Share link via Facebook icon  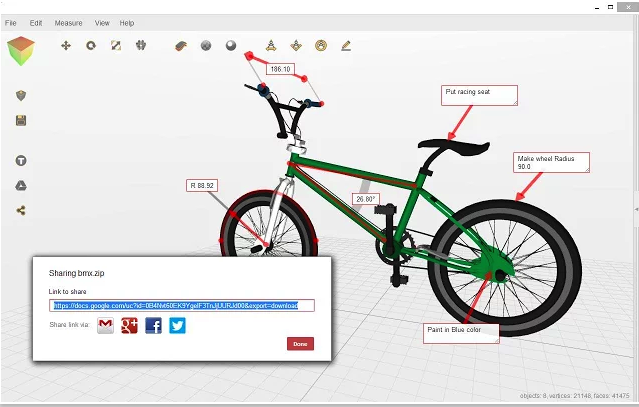pyautogui.click(x=154, y=326)
